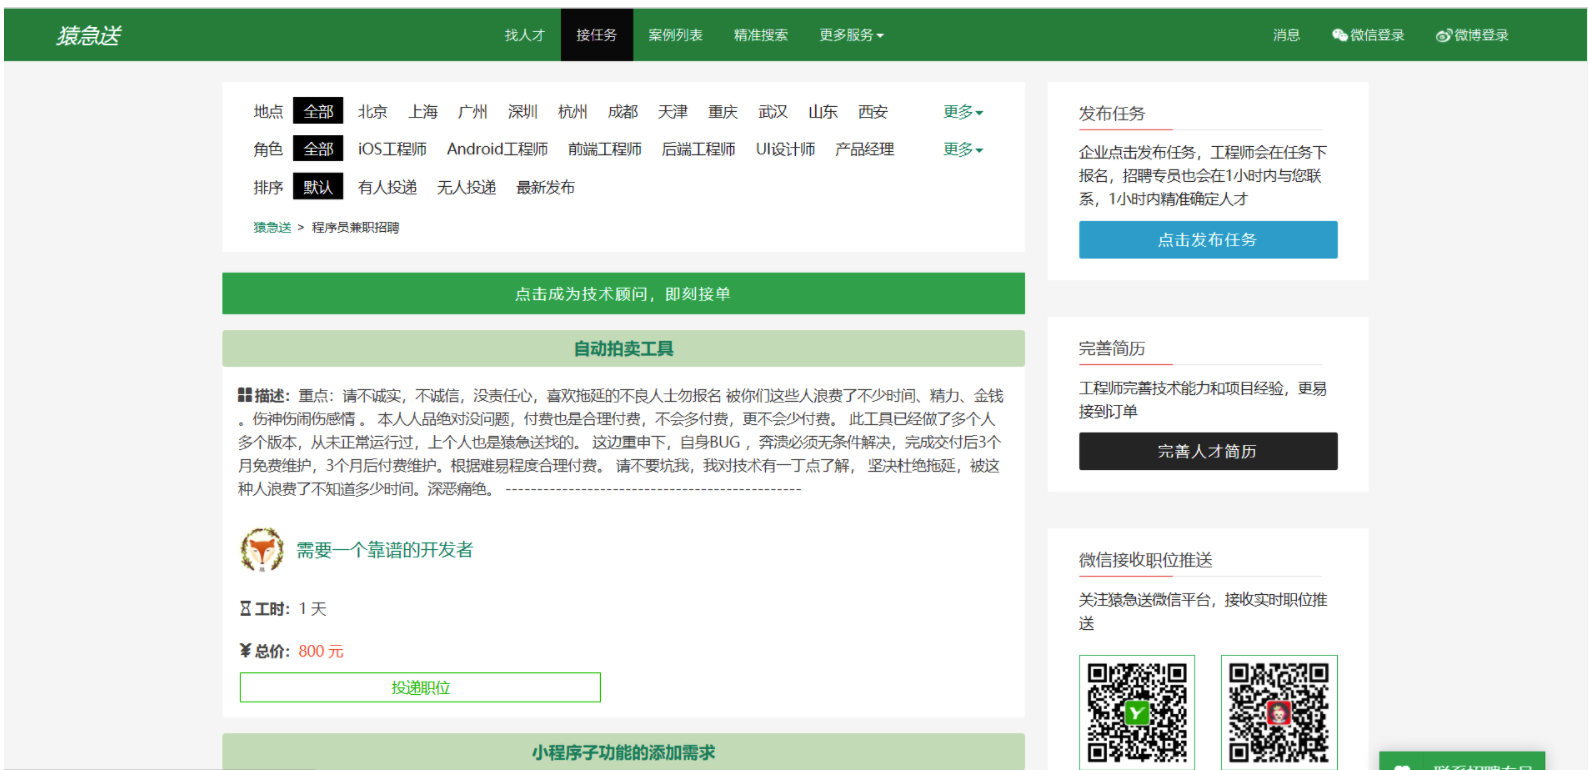Image resolution: width=1588 pixels, height=770 pixels.
Task: Pick 成都 in the location filter
Action: coord(623,112)
